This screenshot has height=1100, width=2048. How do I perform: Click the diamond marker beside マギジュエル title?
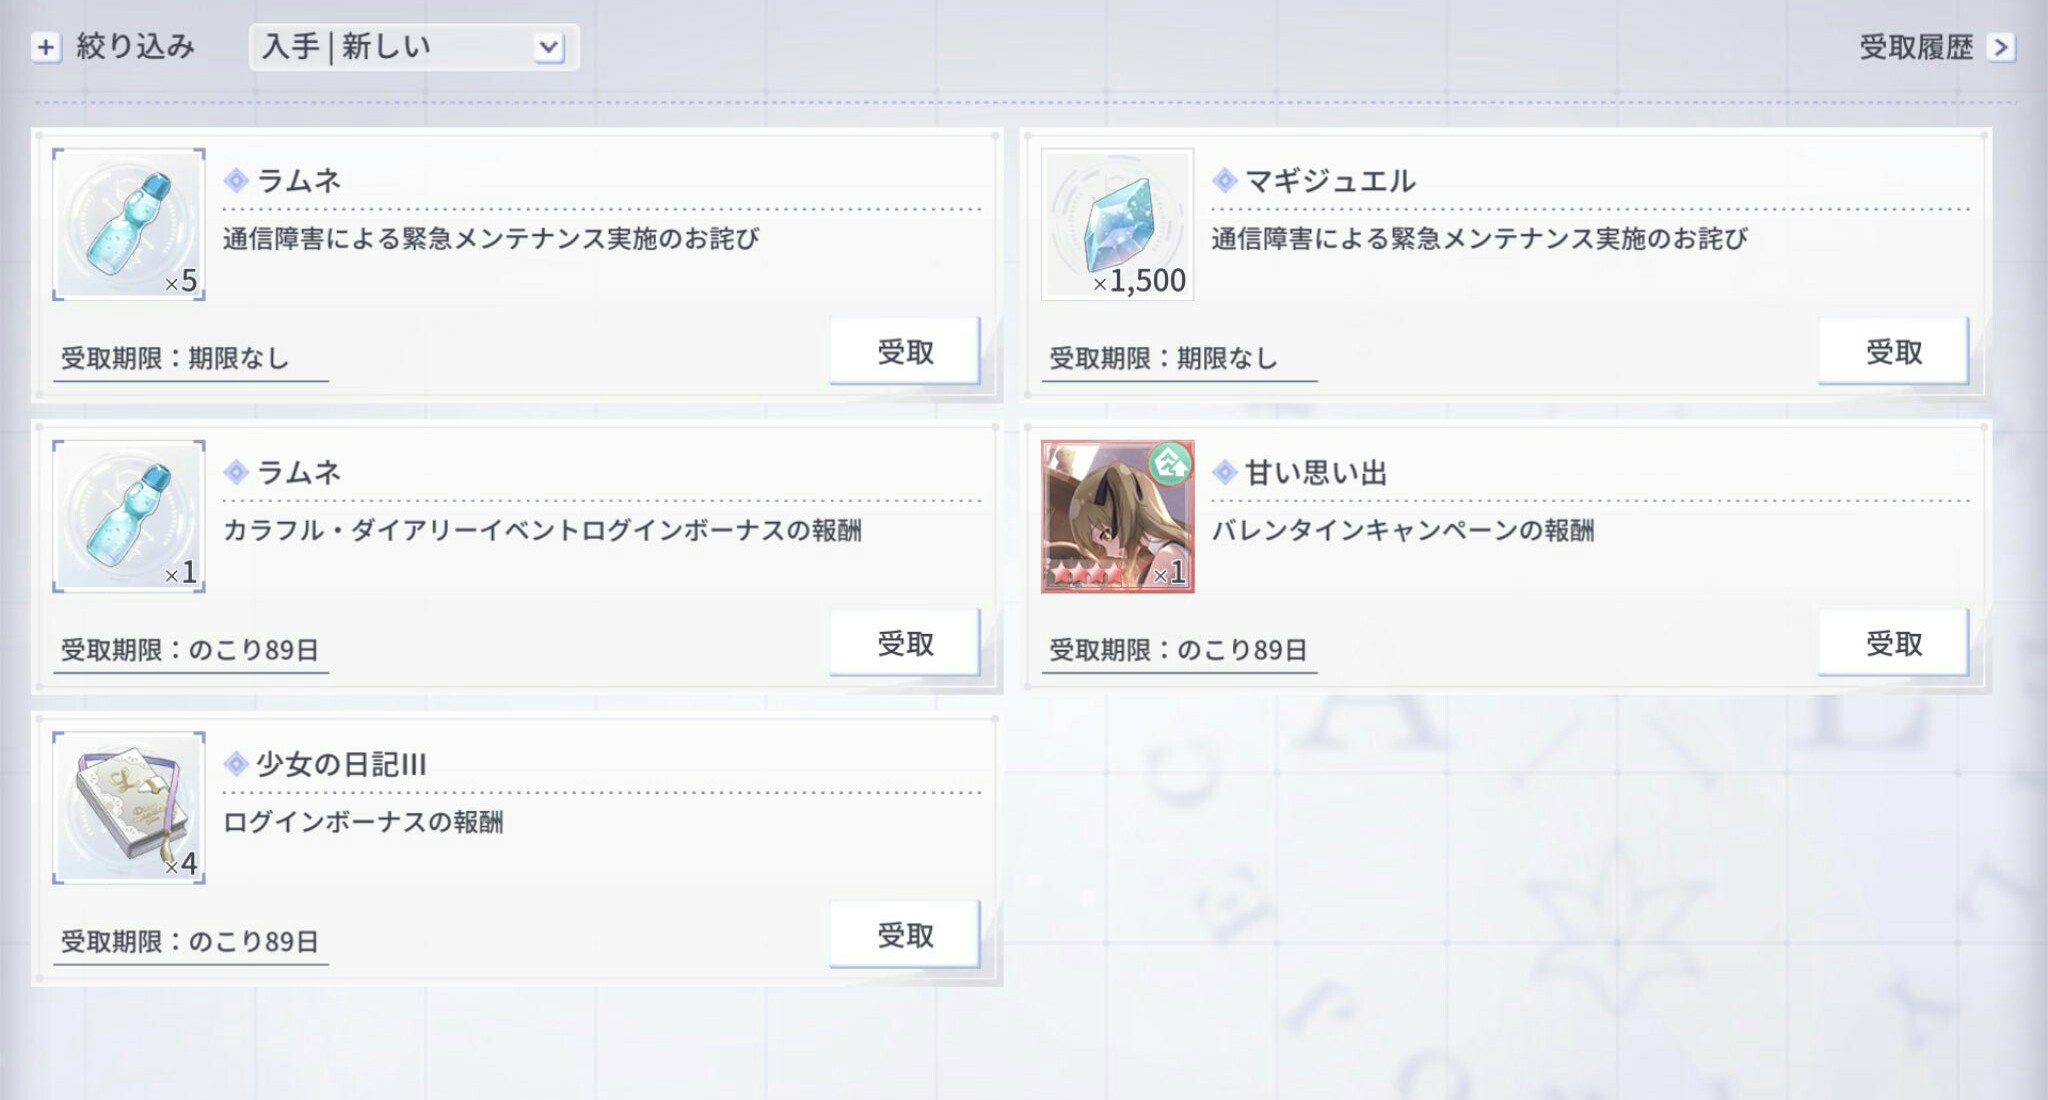(1224, 181)
